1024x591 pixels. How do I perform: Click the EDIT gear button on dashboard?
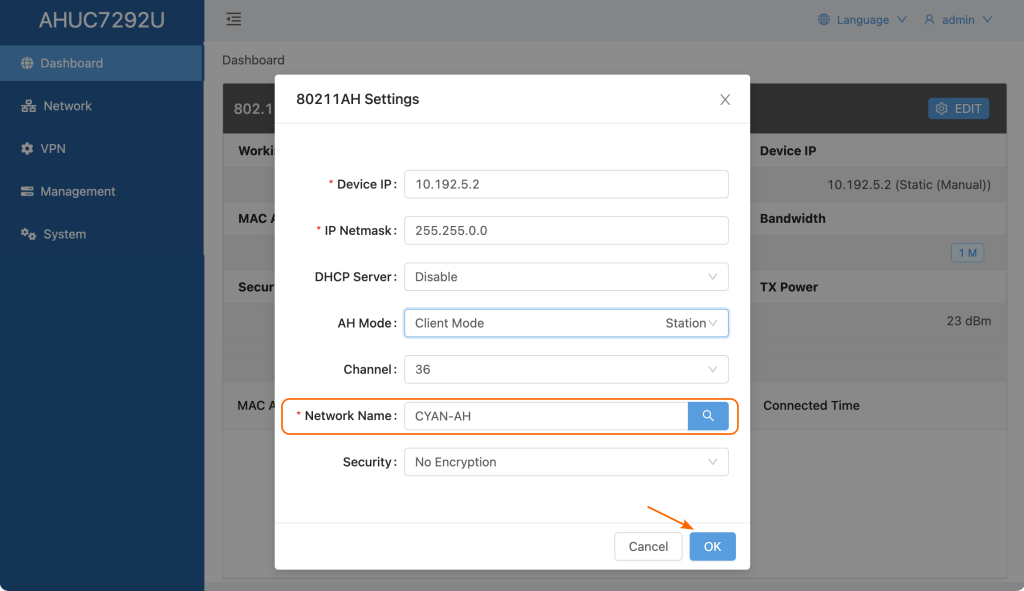[958, 108]
